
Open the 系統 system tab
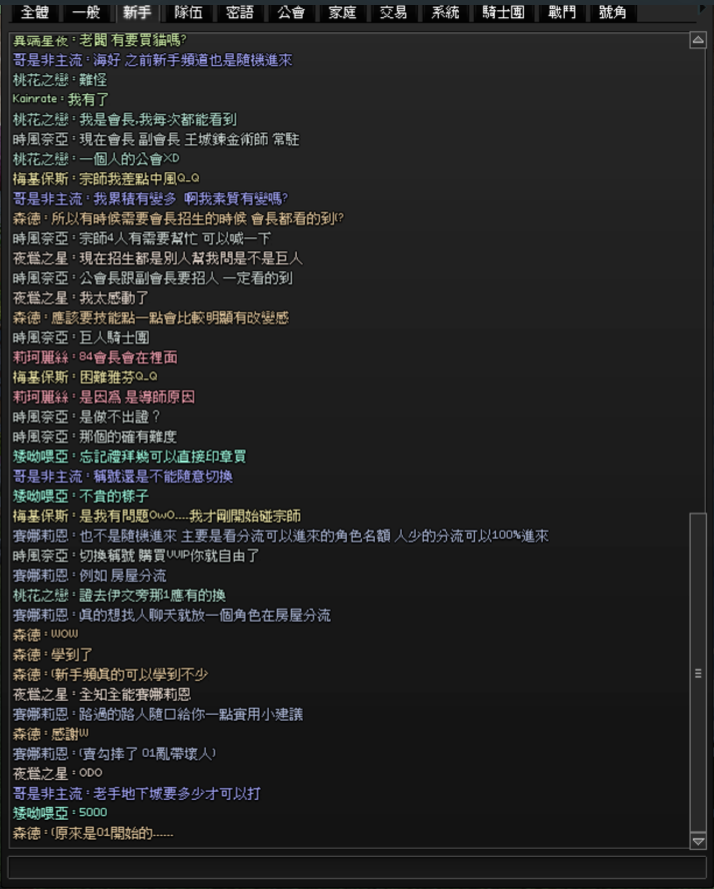pyautogui.click(x=445, y=12)
